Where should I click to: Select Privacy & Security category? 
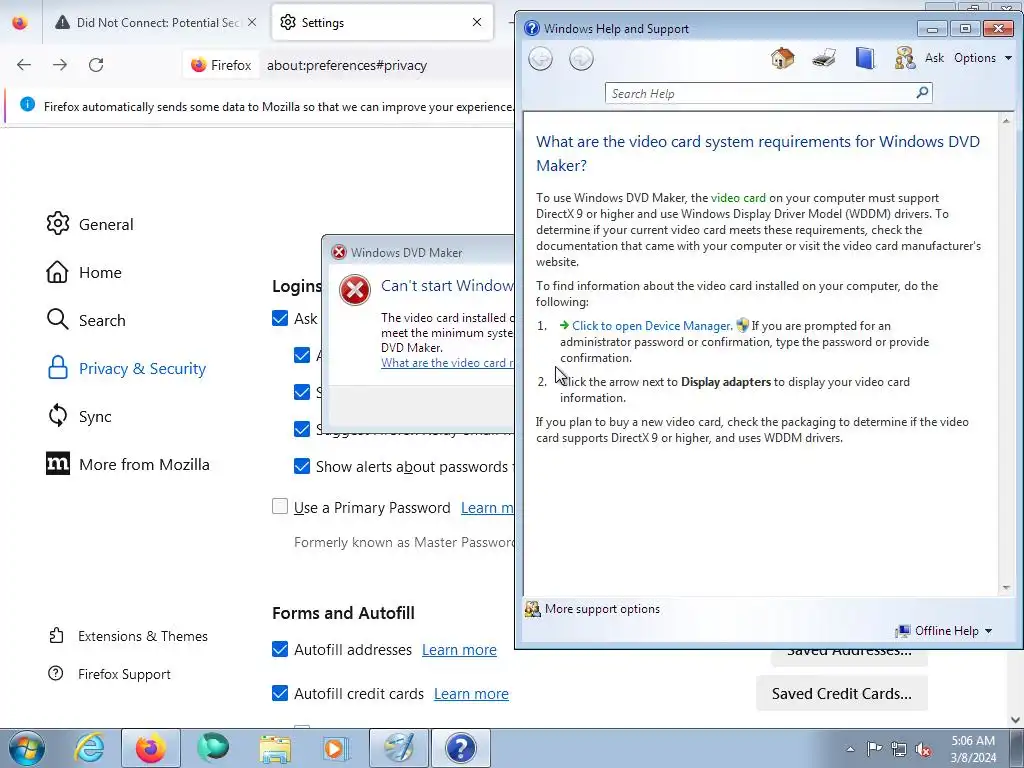127,368
